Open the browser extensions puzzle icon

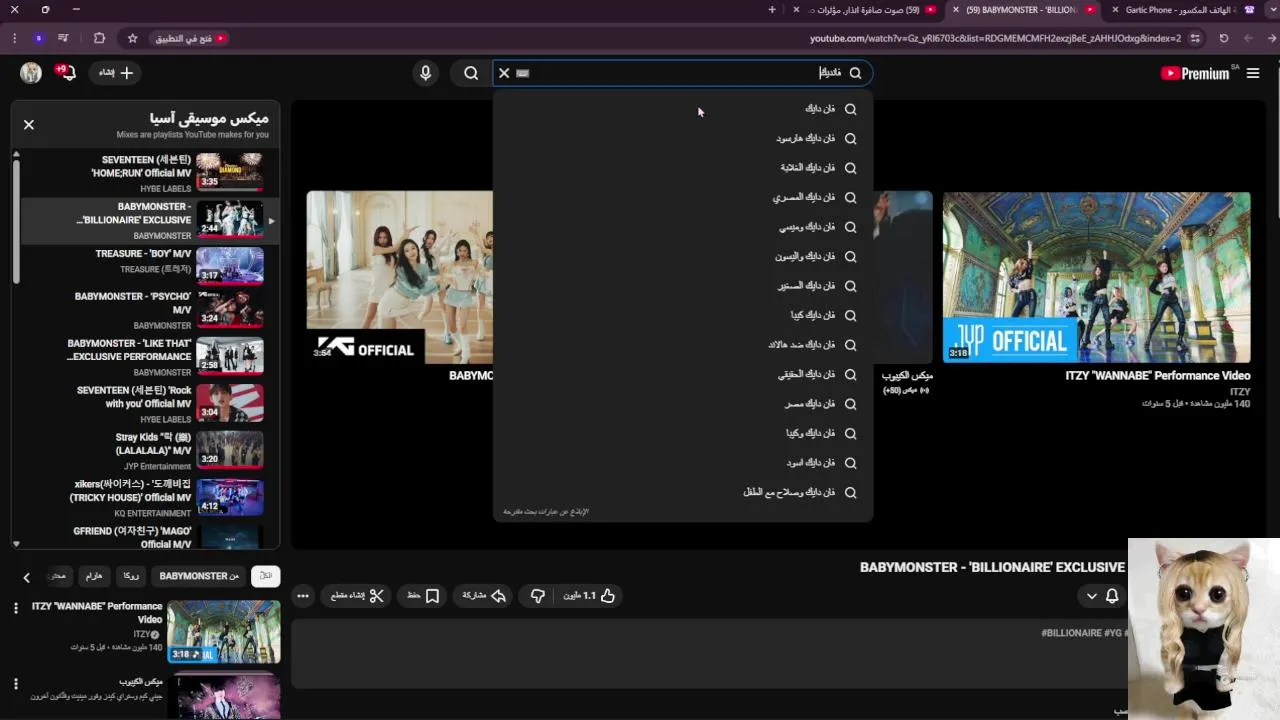[x=99, y=38]
